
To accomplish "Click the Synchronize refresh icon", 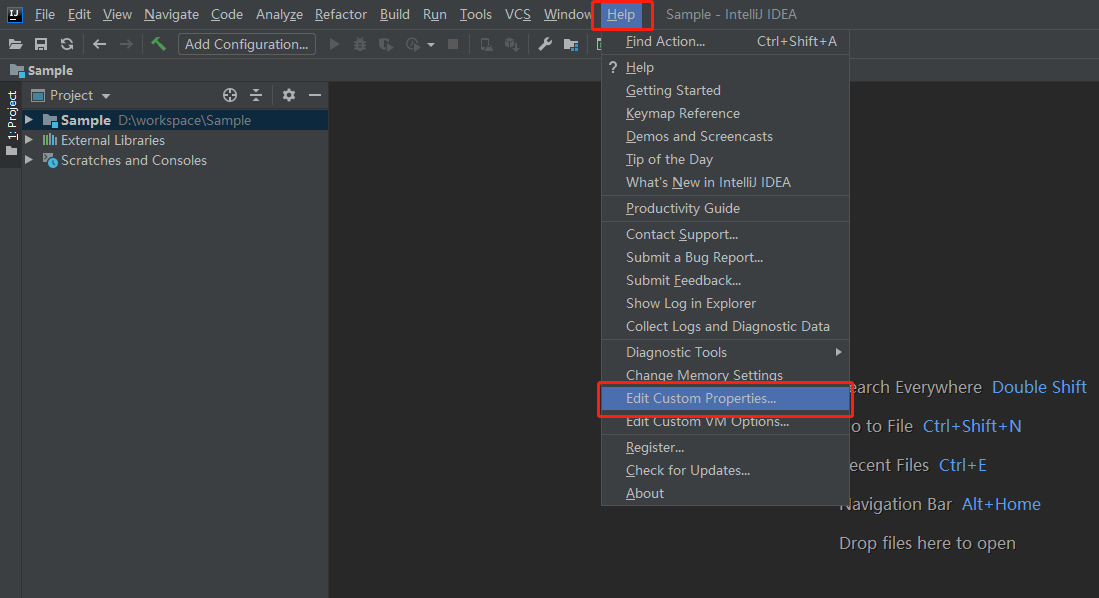I will 67,45.
